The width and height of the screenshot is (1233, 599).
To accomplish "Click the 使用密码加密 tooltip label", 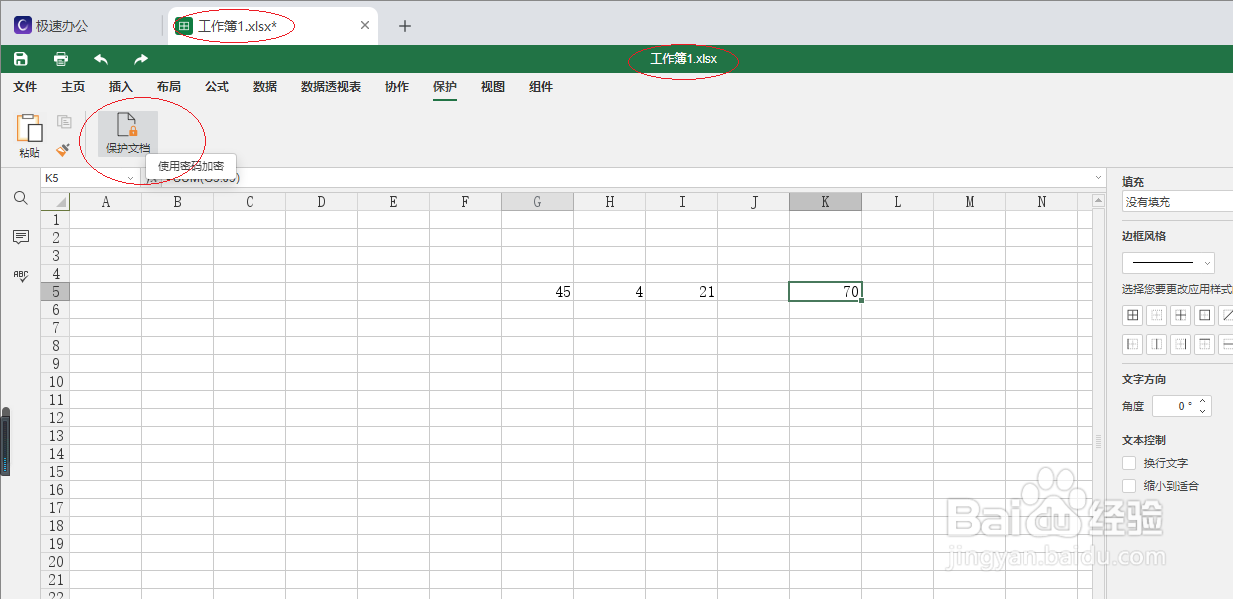I will 190,165.
